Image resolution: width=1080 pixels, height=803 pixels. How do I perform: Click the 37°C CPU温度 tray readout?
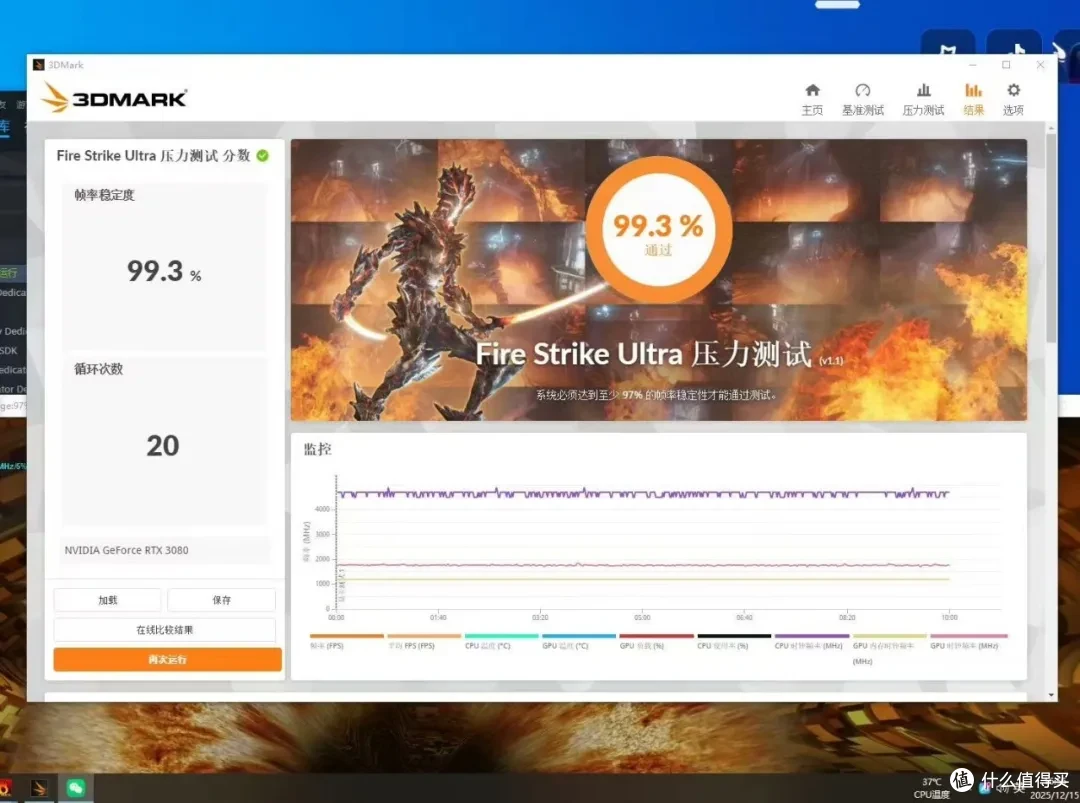(x=931, y=789)
